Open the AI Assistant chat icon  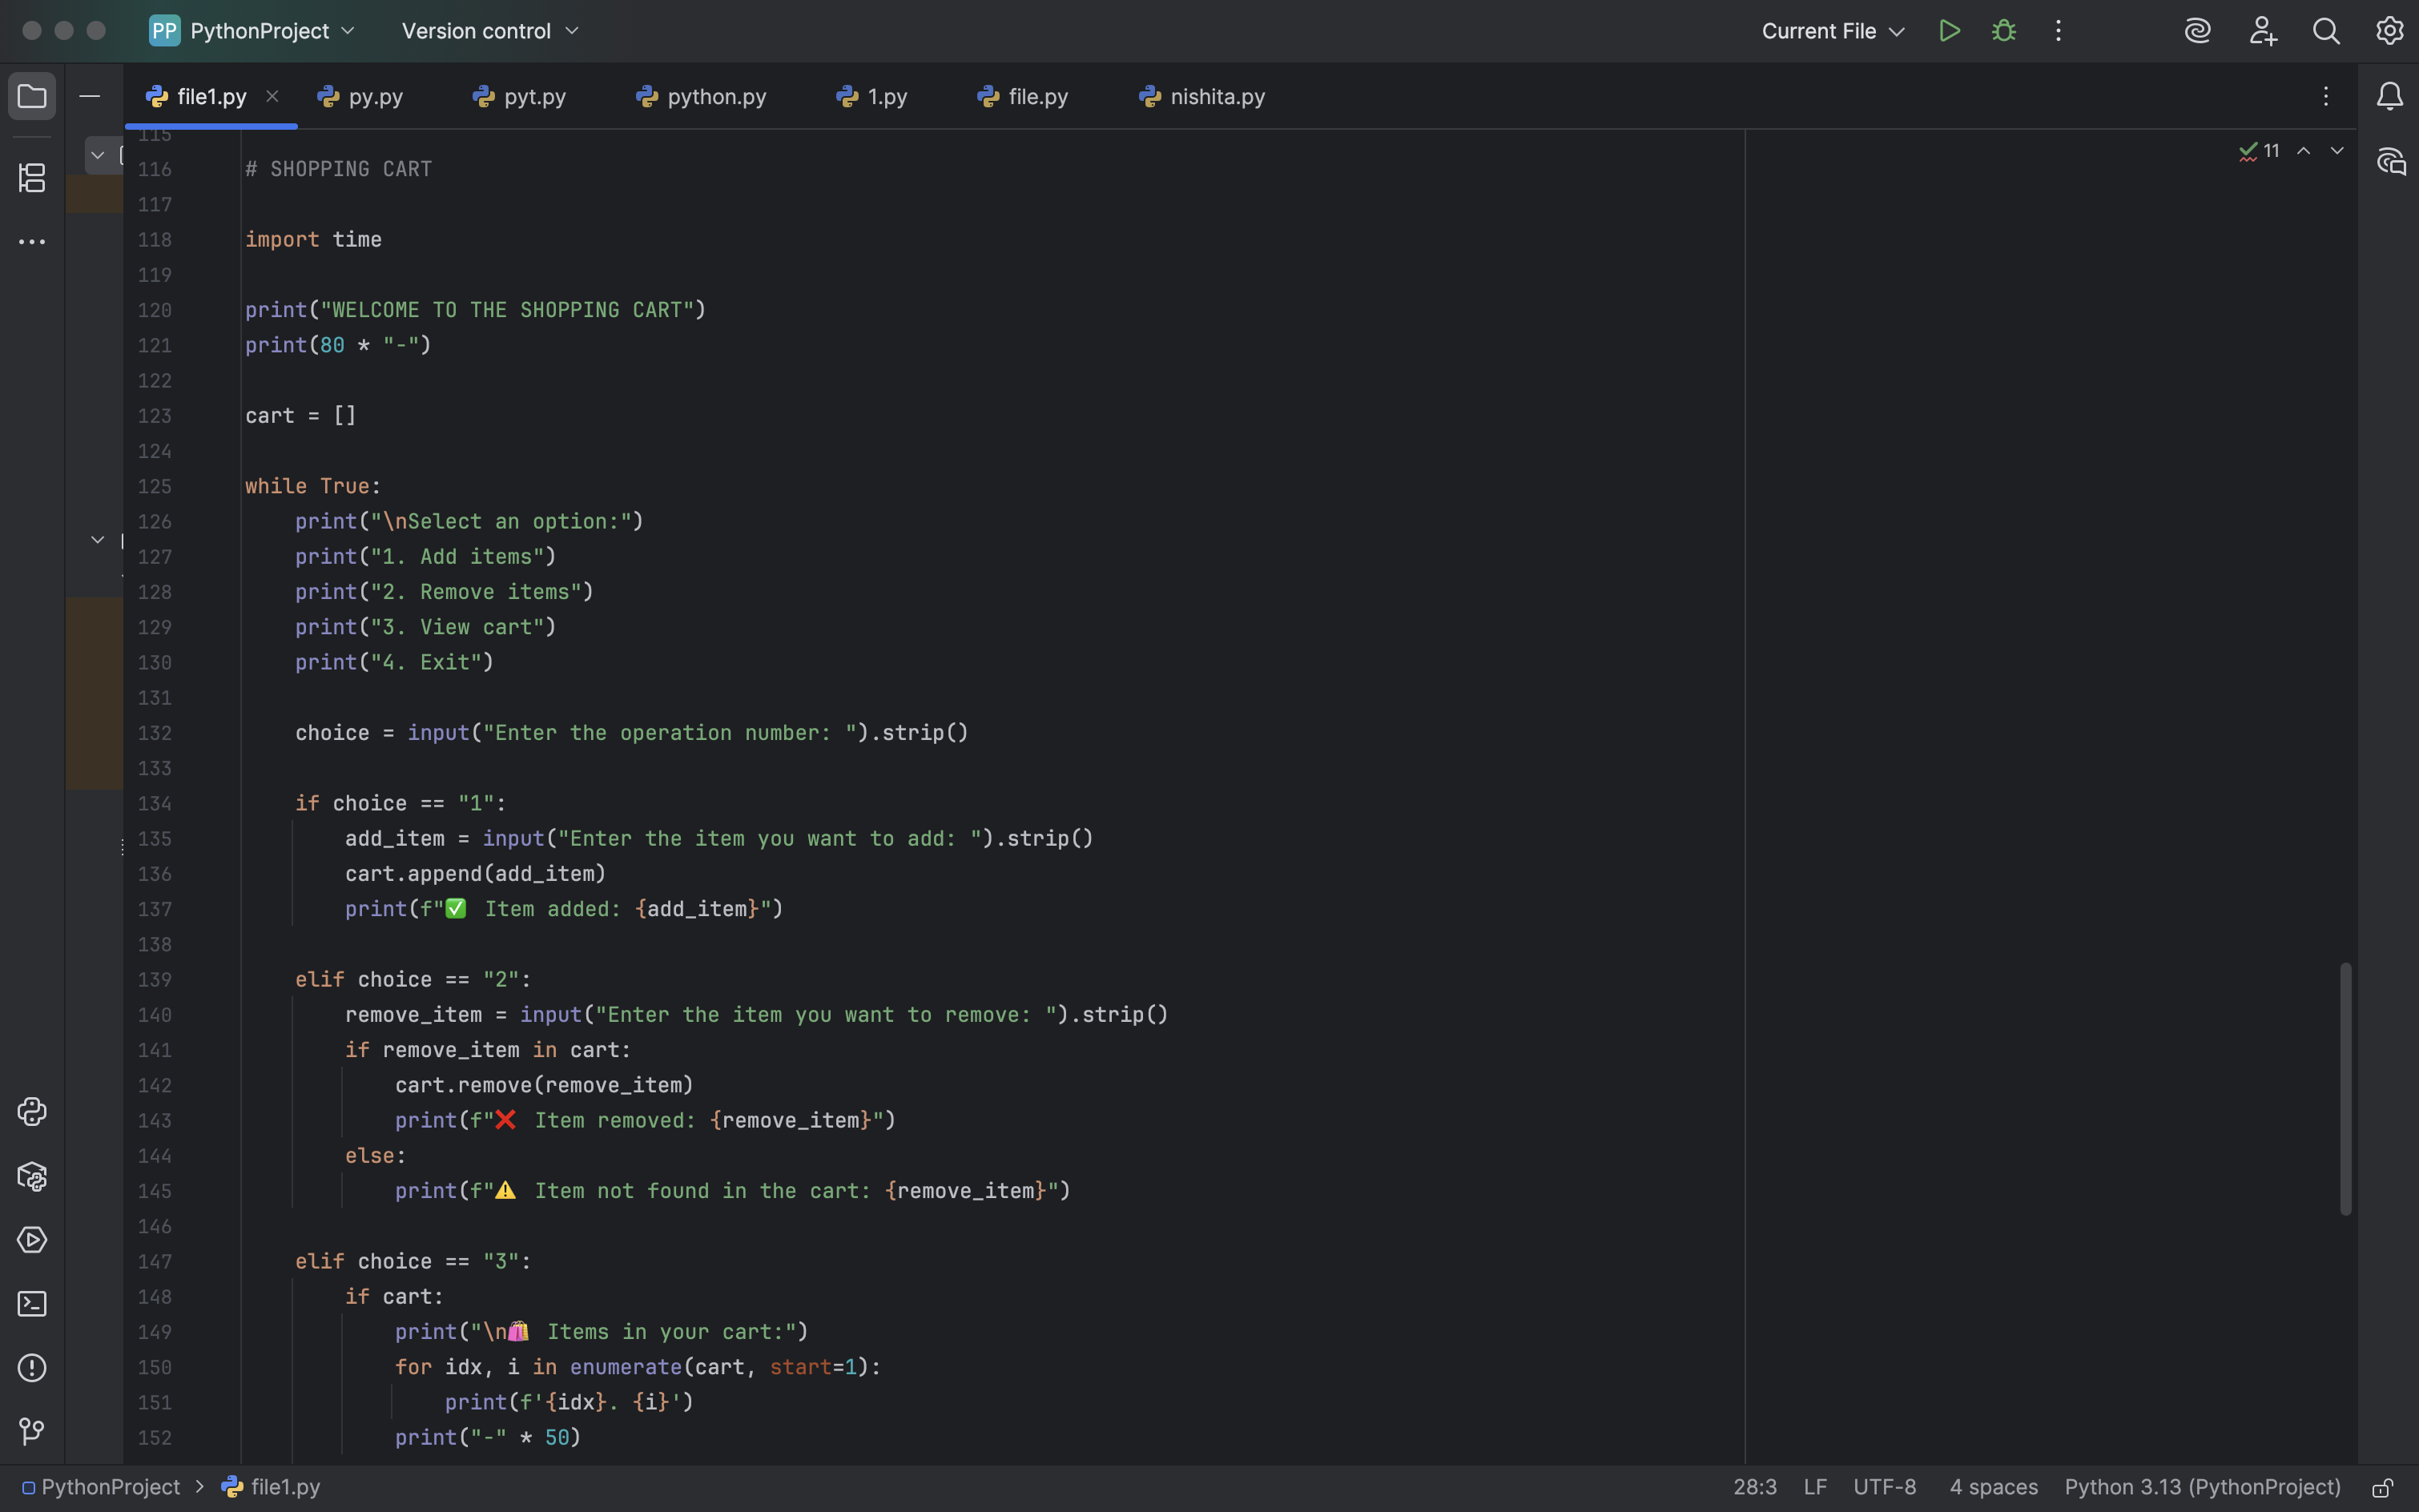pos(2391,161)
